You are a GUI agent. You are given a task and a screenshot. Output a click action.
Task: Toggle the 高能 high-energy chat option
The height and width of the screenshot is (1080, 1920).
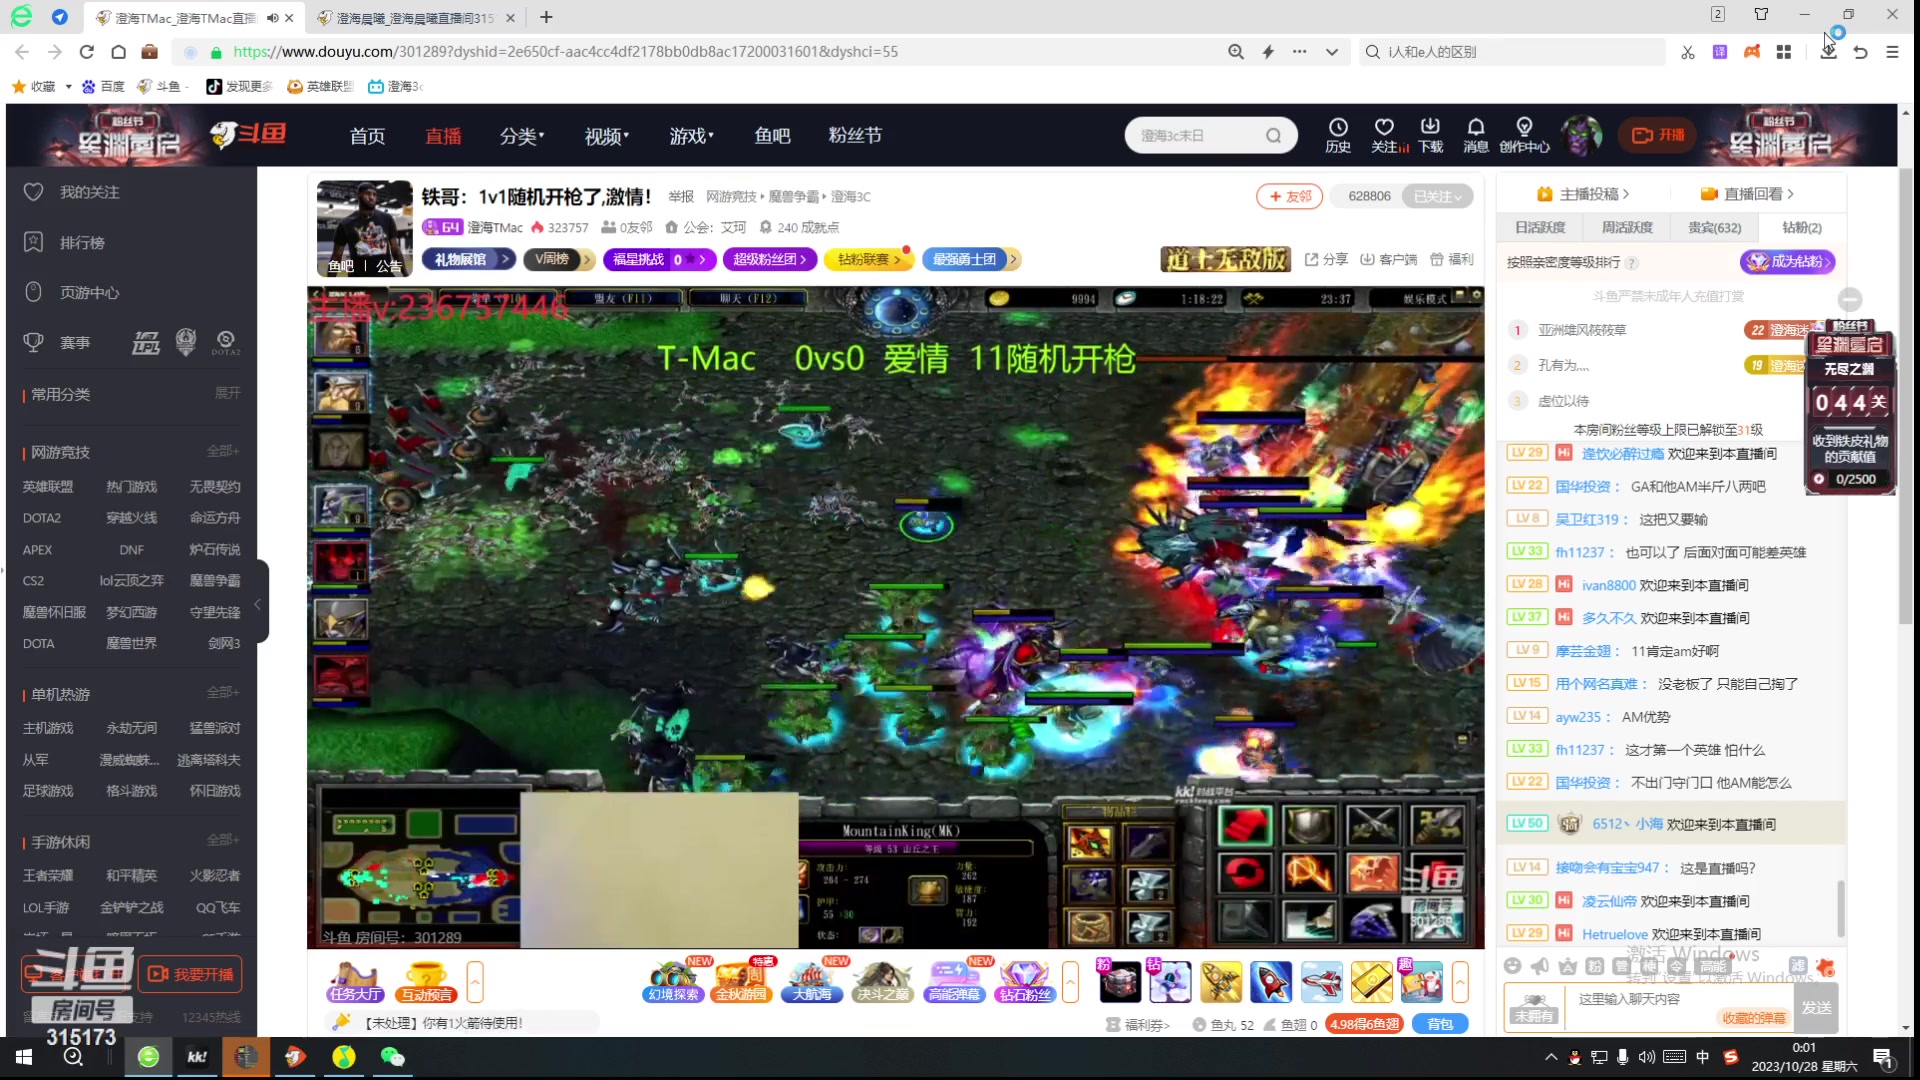pyautogui.click(x=1713, y=966)
